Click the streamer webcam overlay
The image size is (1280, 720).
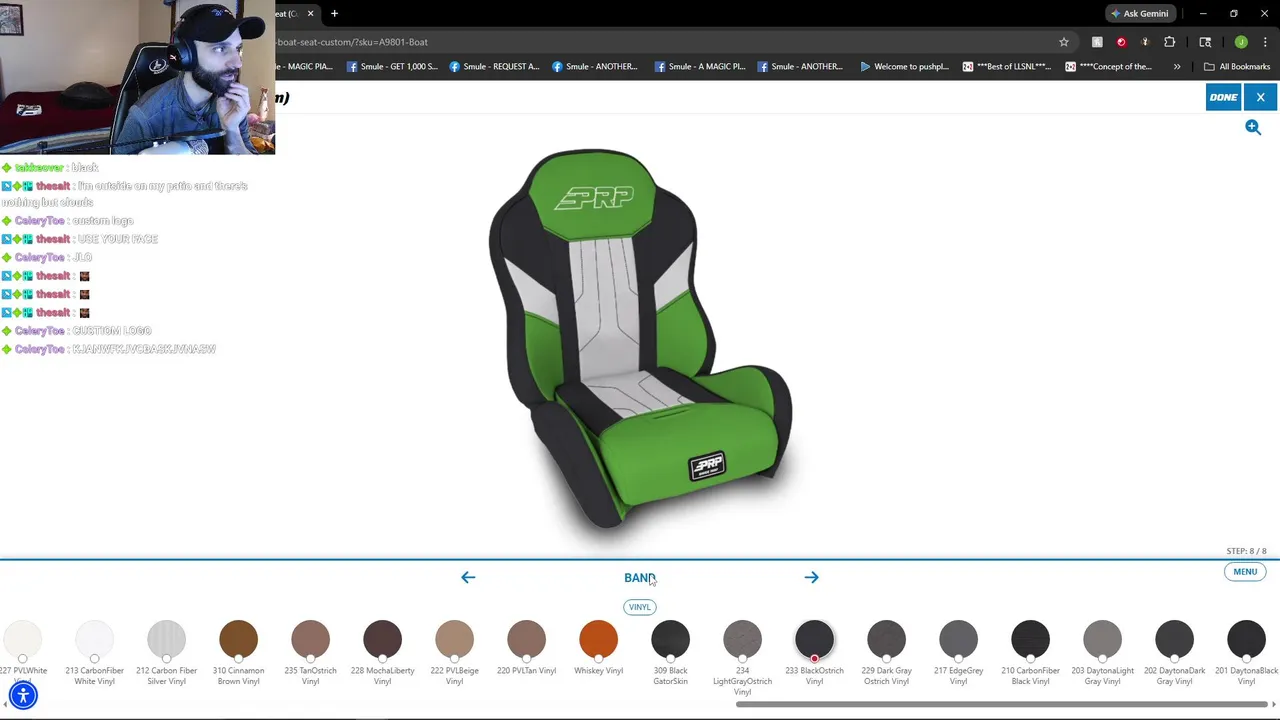137,77
